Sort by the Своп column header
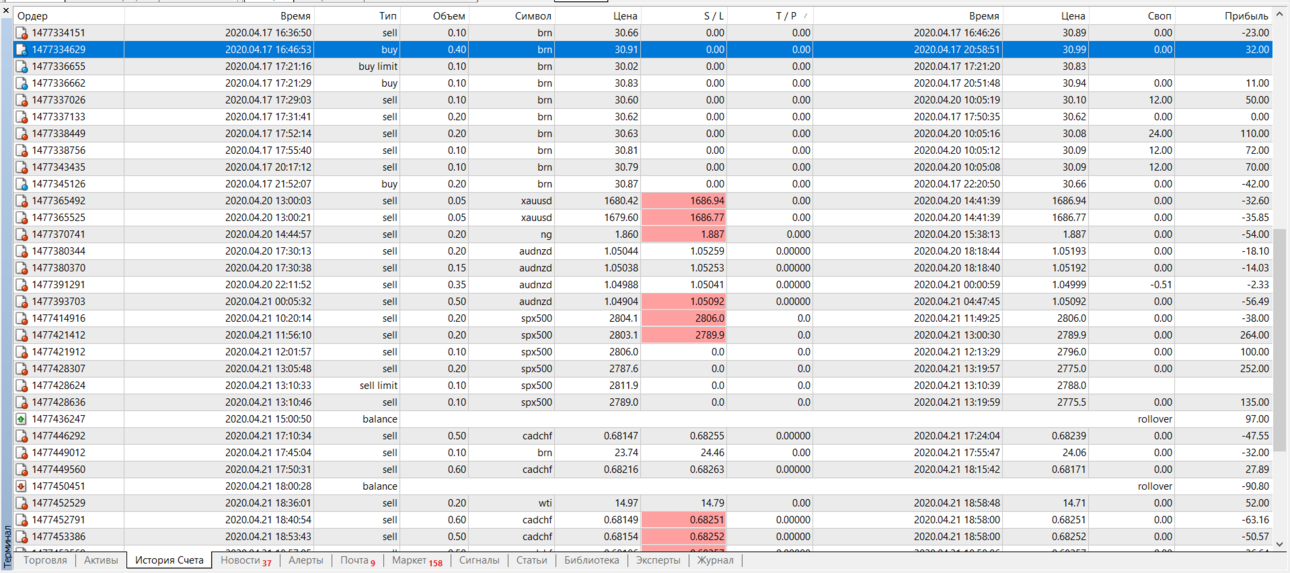This screenshot has height=573, width=1290. click(1132, 16)
